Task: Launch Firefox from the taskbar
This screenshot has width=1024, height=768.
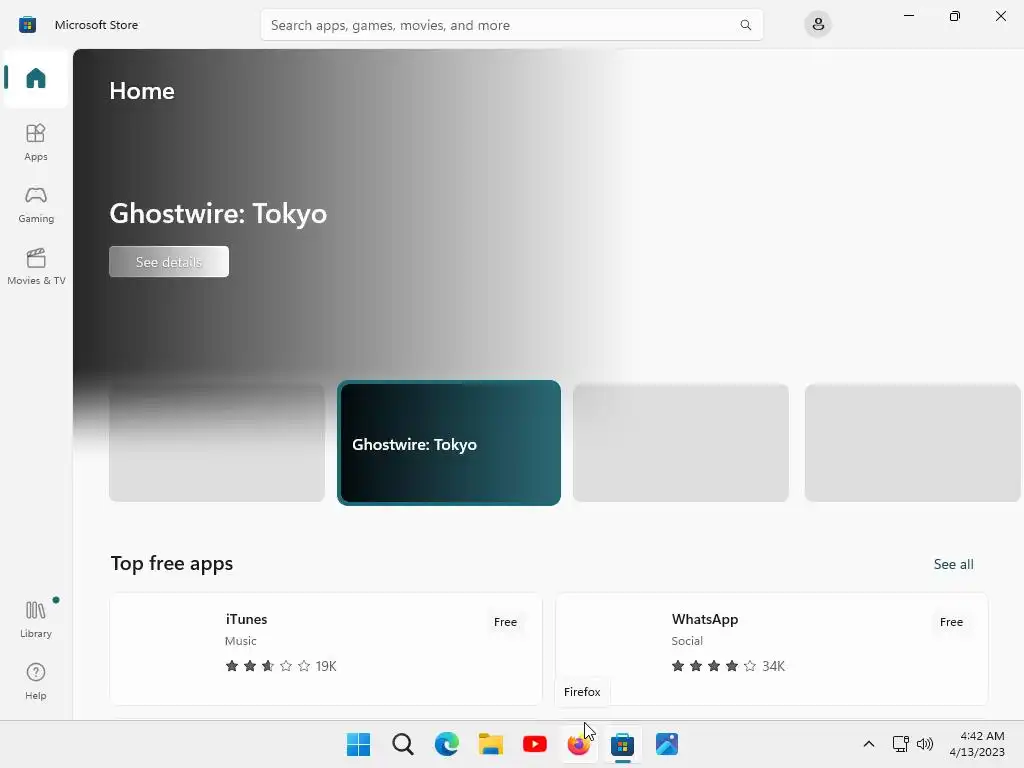Action: (579, 744)
